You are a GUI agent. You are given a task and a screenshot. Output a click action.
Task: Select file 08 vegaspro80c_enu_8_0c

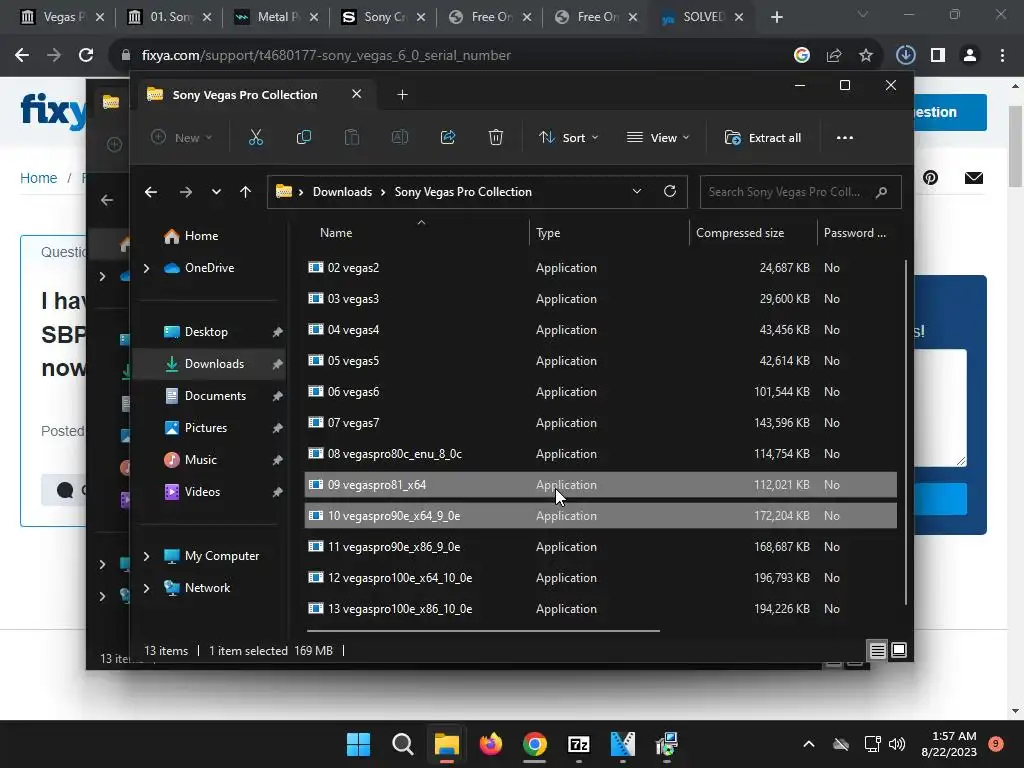pos(600,454)
